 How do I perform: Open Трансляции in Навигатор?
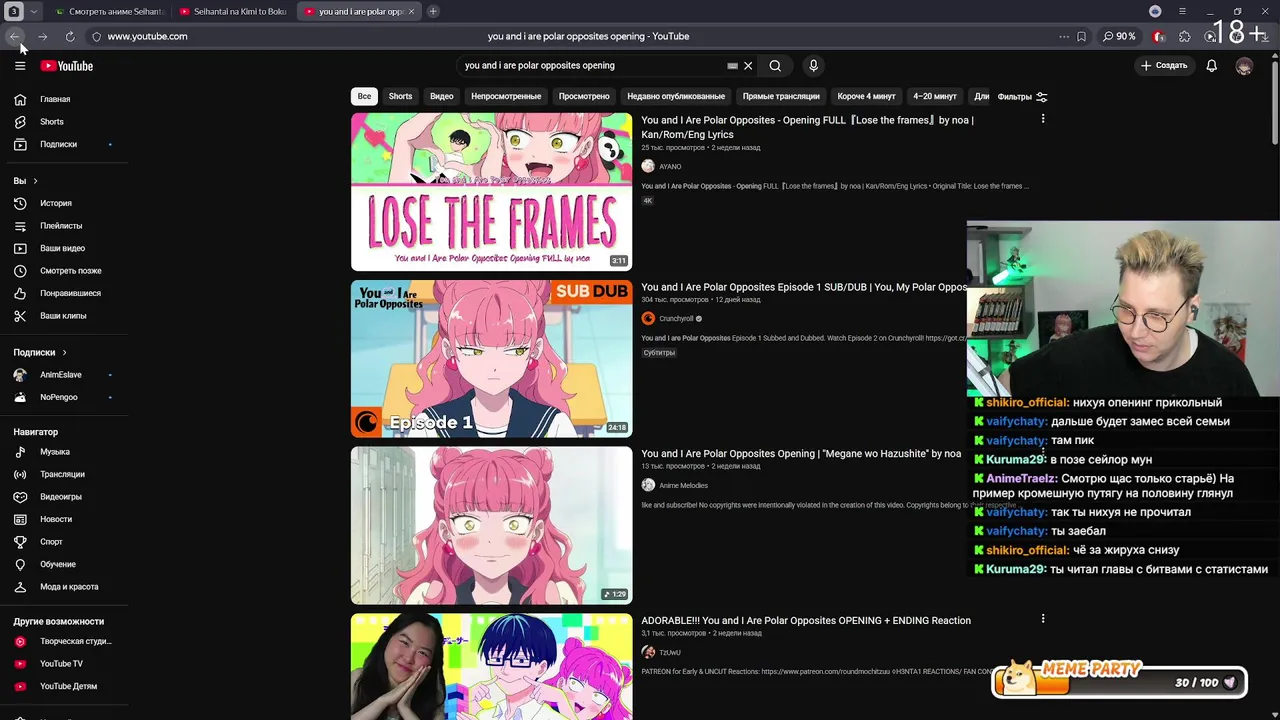click(60, 474)
